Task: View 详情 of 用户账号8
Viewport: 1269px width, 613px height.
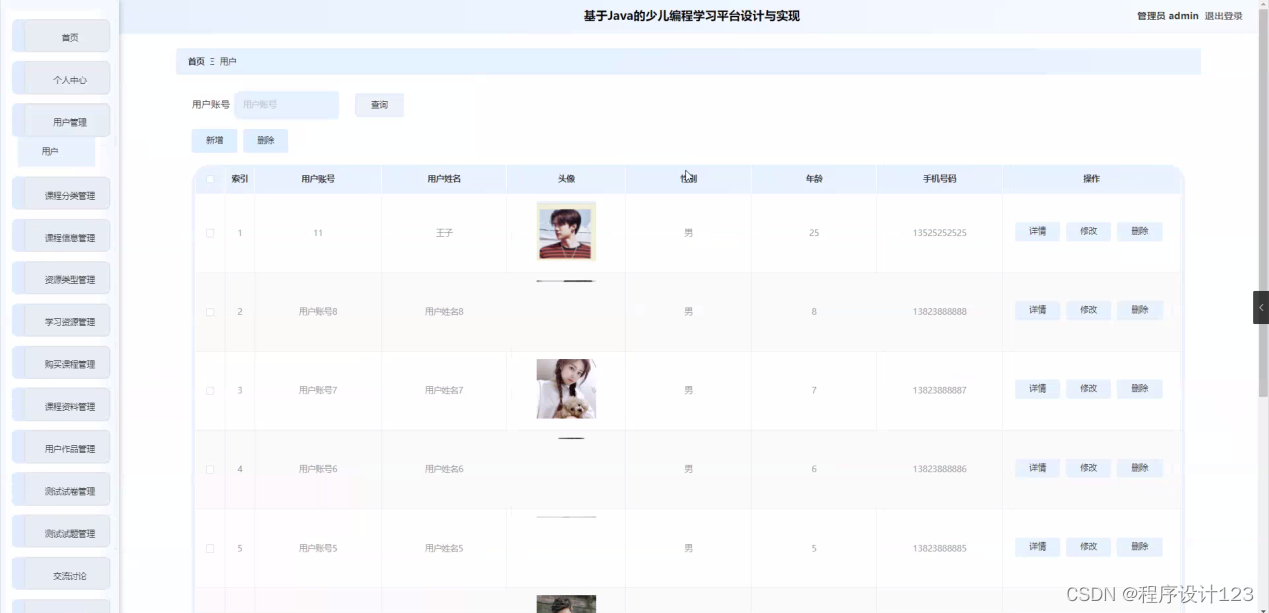Action: tap(1037, 310)
